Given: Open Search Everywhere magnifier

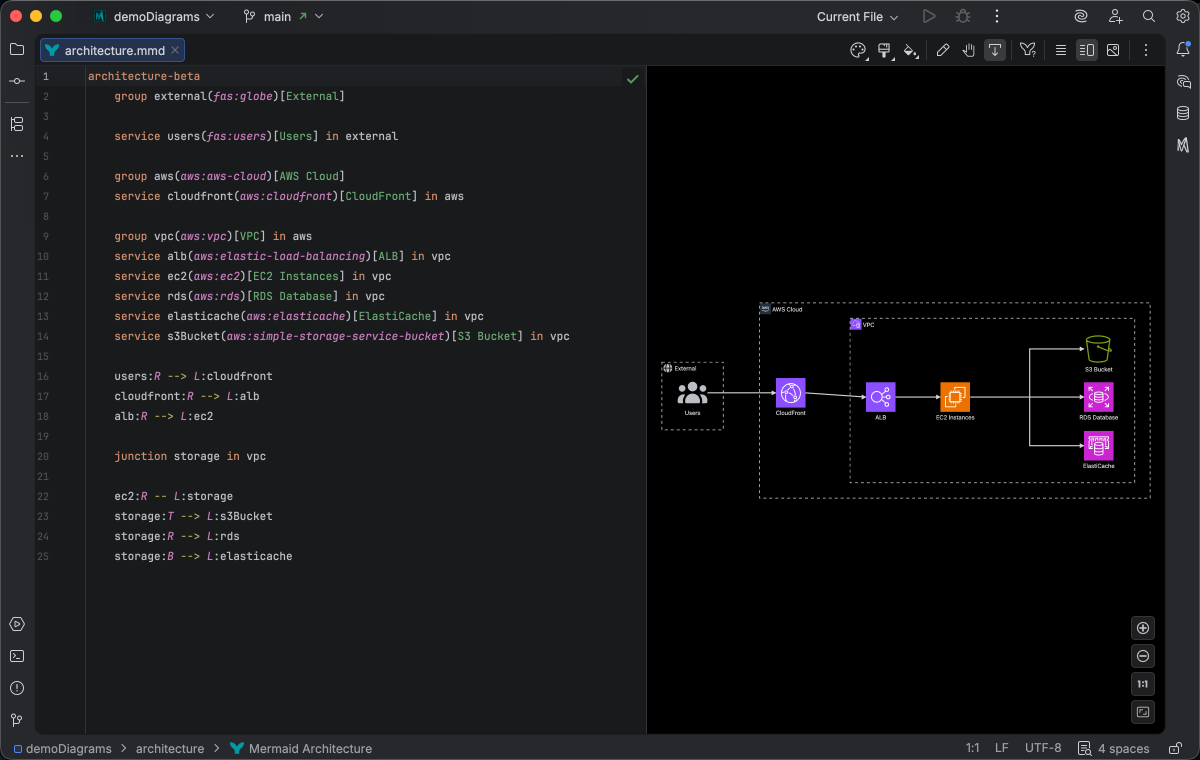Looking at the screenshot, I should coord(1149,16).
